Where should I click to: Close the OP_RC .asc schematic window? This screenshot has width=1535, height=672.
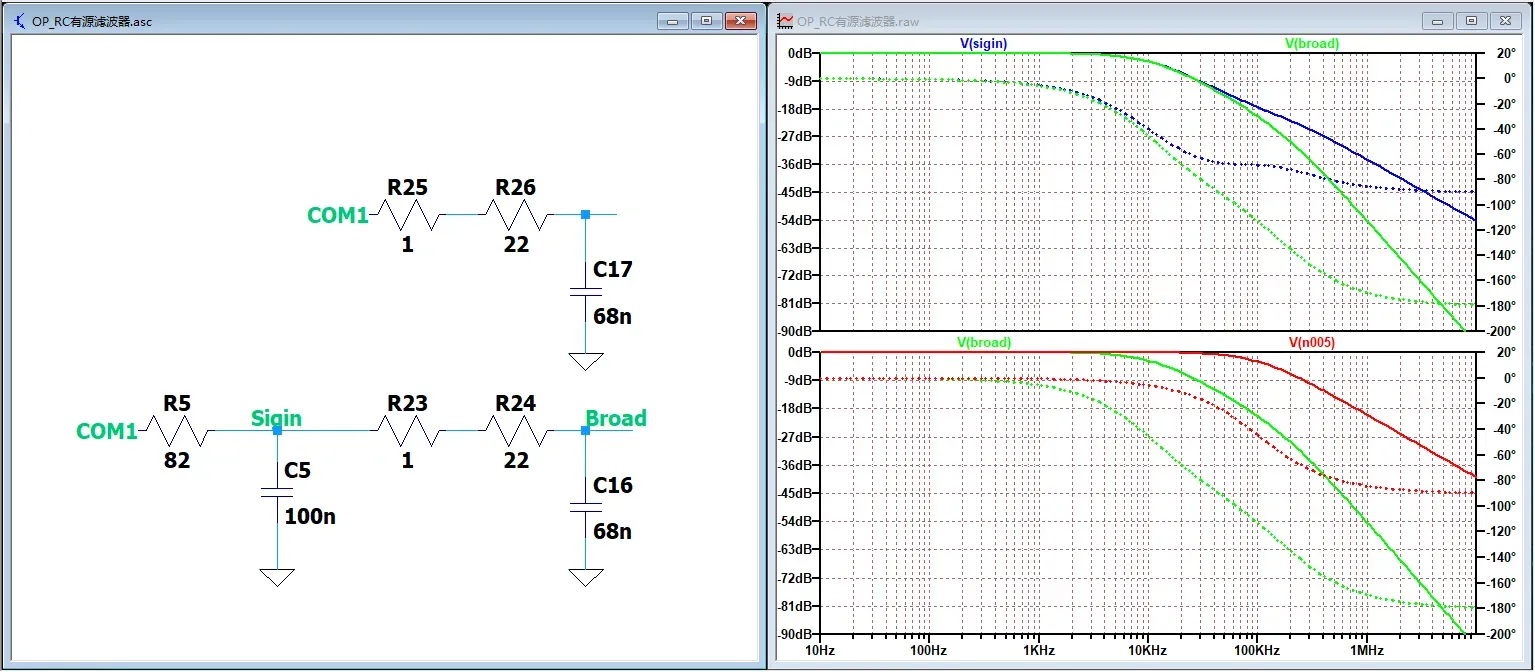[740, 20]
